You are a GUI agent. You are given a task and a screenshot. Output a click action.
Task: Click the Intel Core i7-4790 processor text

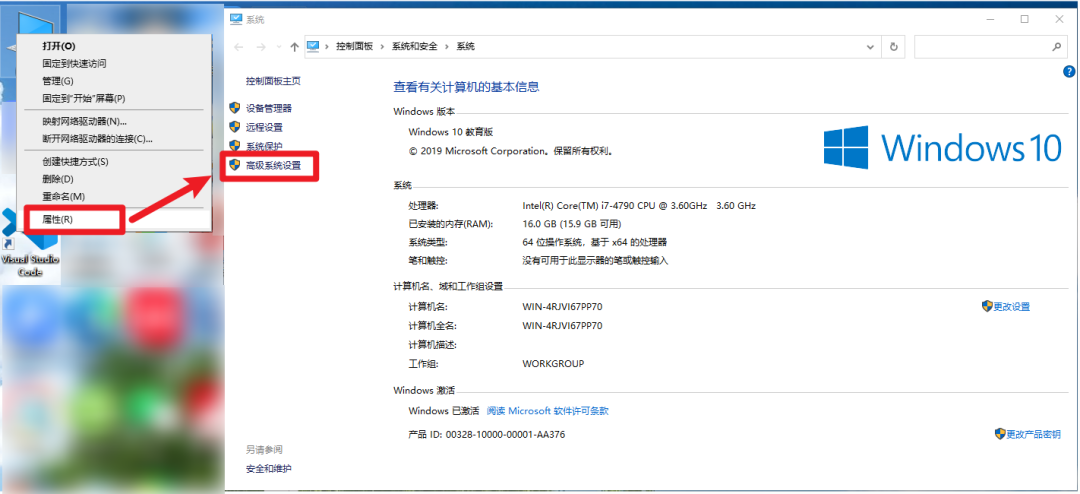[640, 205]
